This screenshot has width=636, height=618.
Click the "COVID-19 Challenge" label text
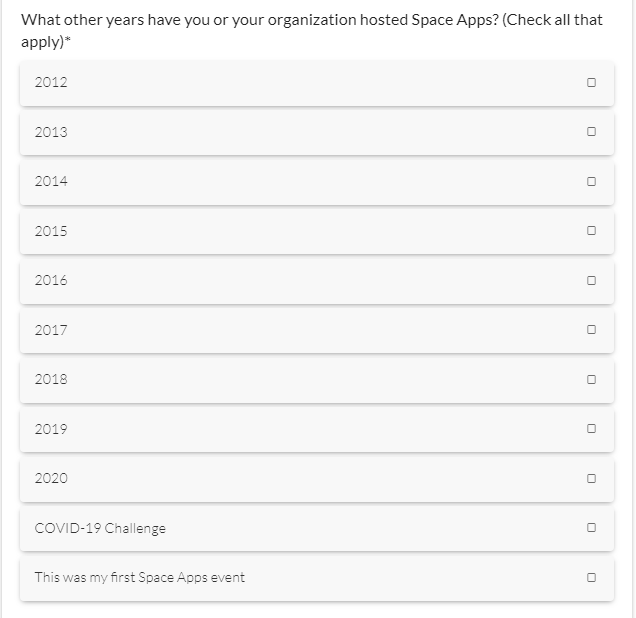[100, 528]
